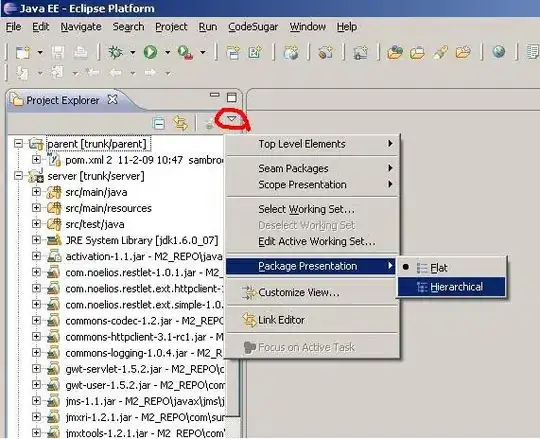The image size is (540, 439).
Task: Expand the src/main/resources folder
Action: point(36,208)
